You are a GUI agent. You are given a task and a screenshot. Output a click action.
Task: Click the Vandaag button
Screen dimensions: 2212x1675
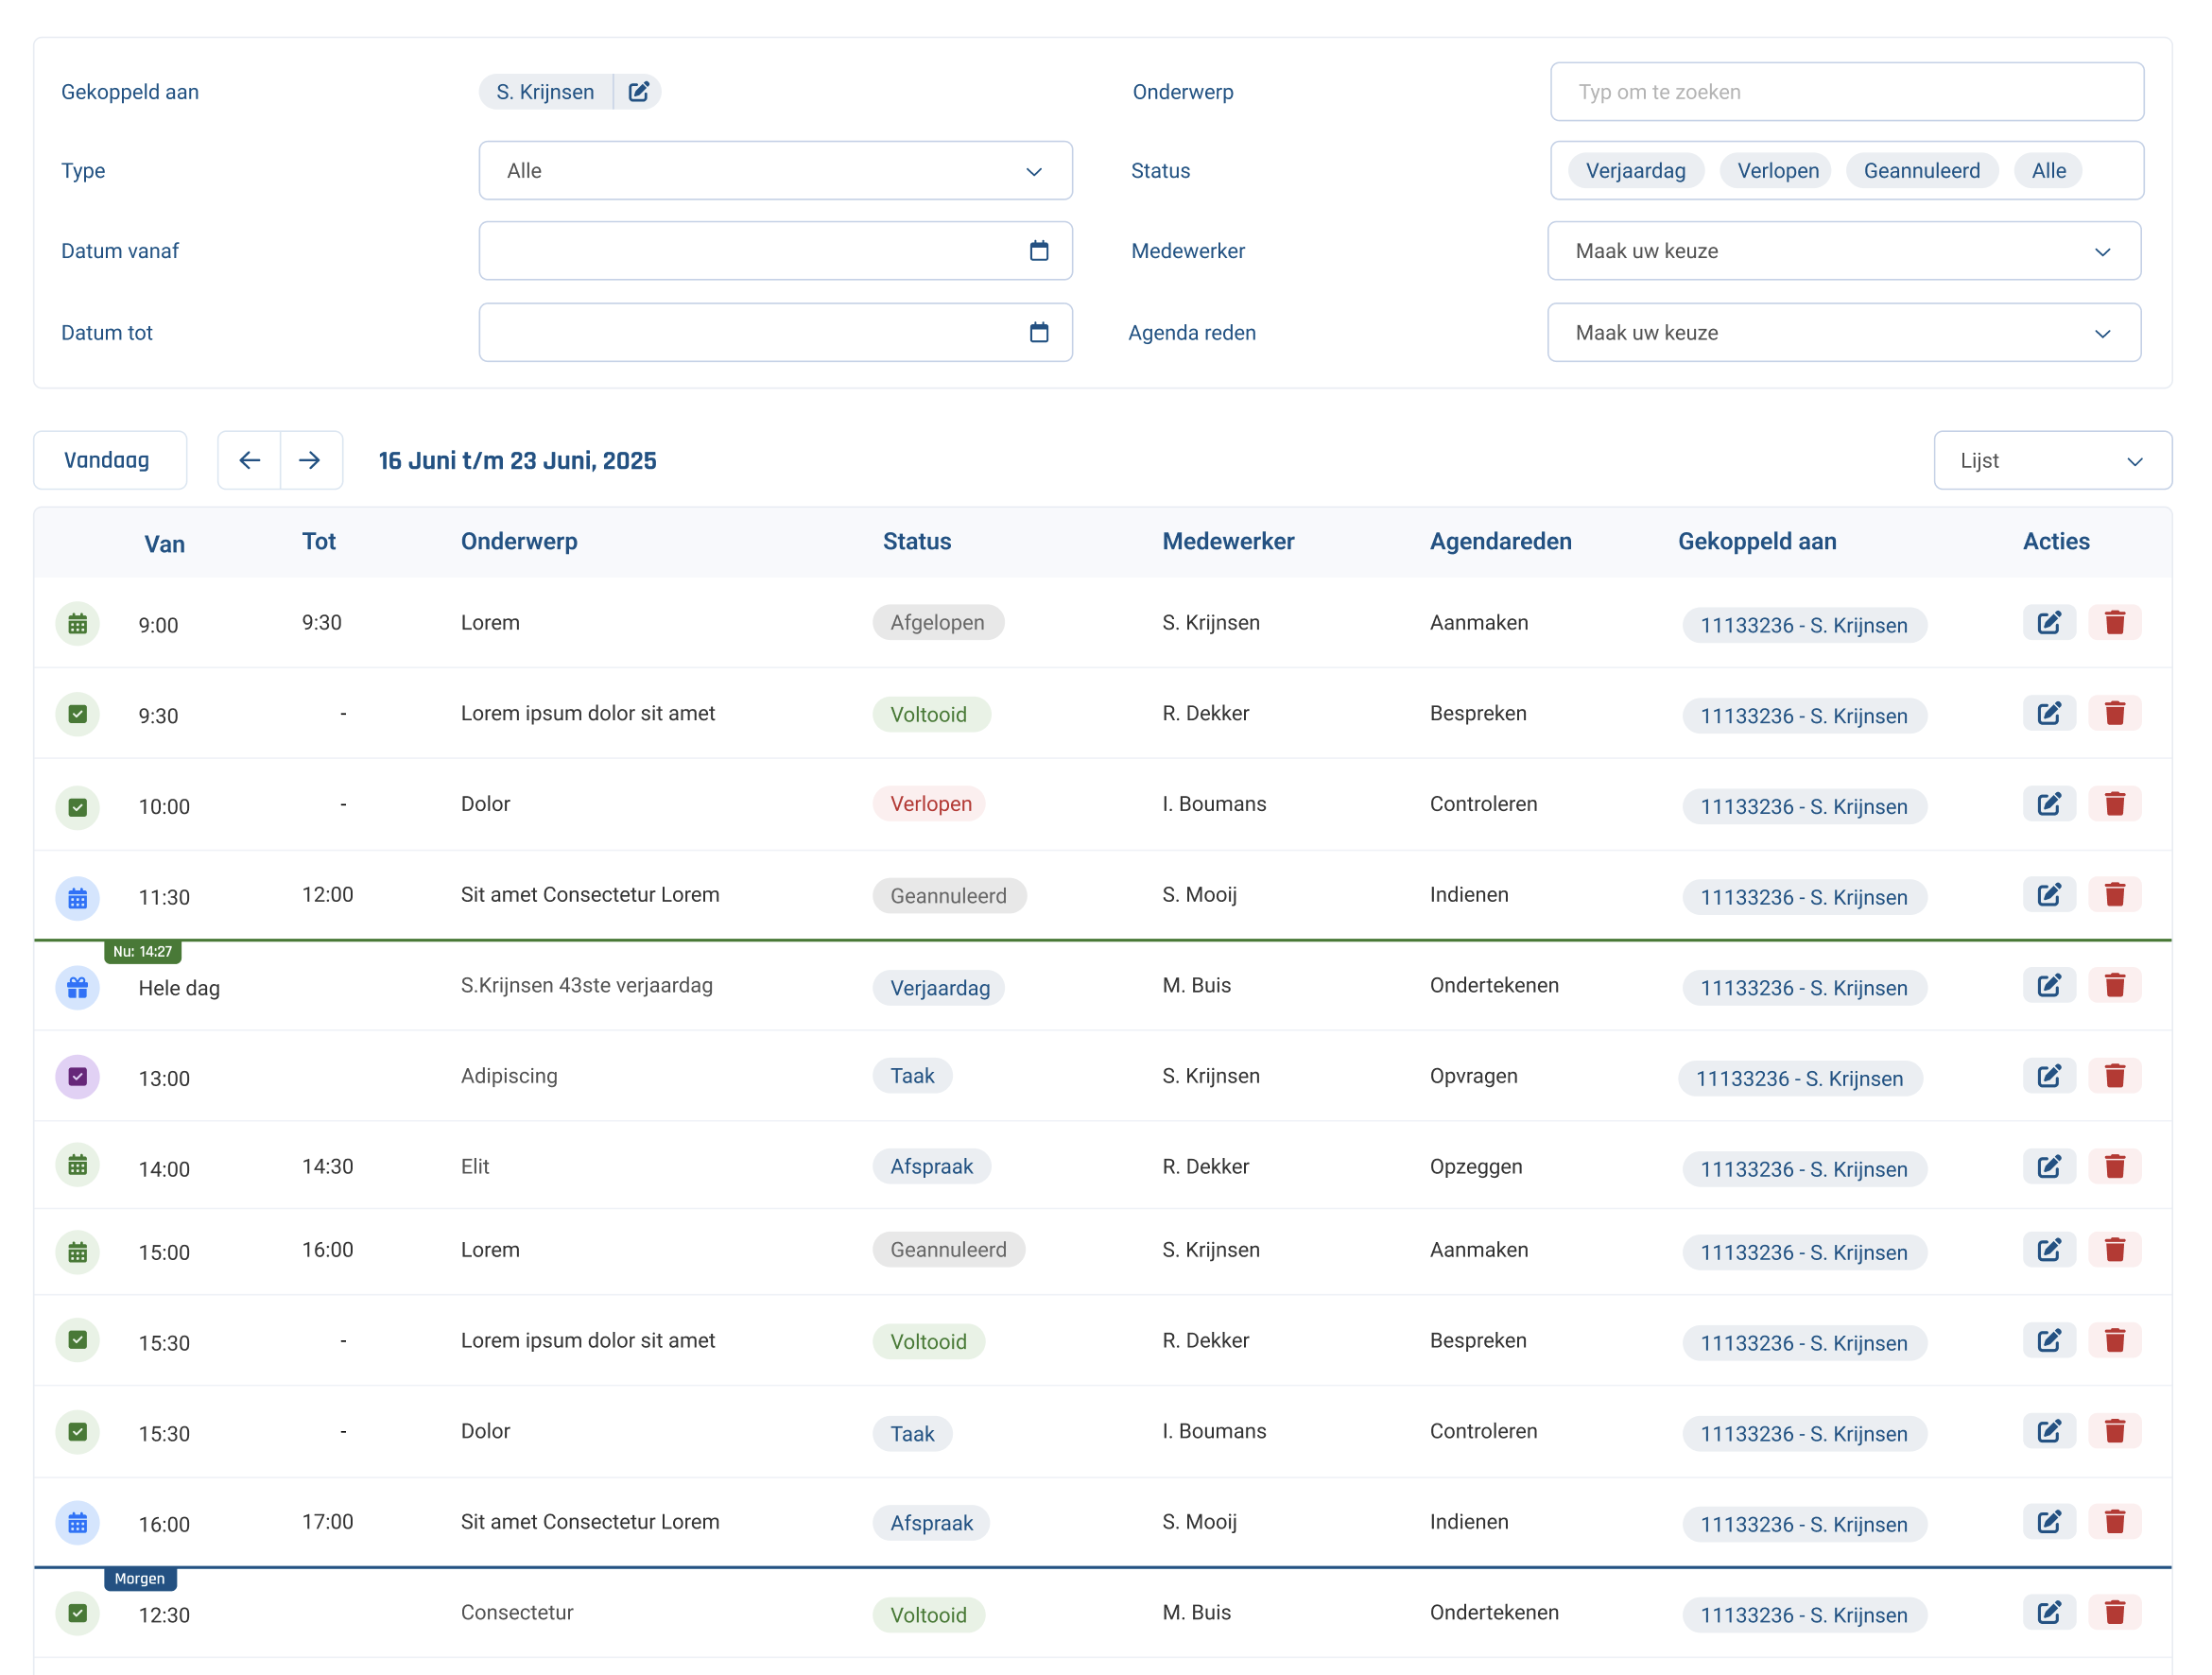click(x=108, y=460)
